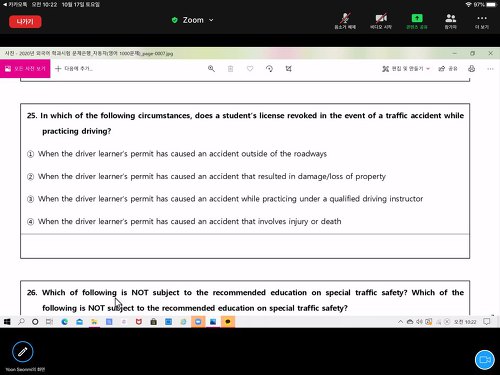Toggle the heart favorite on the photo

[250, 69]
